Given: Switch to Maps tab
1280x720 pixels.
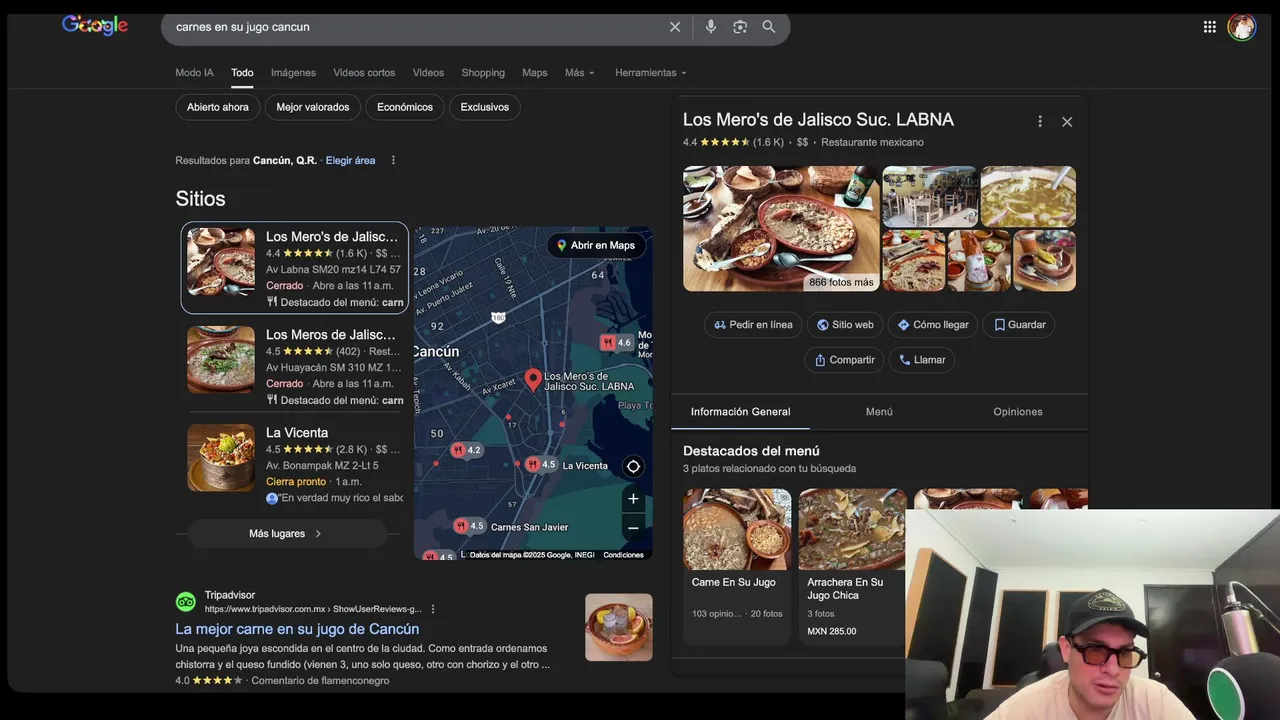Looking at the screenshot, I should tap(535, 73).
